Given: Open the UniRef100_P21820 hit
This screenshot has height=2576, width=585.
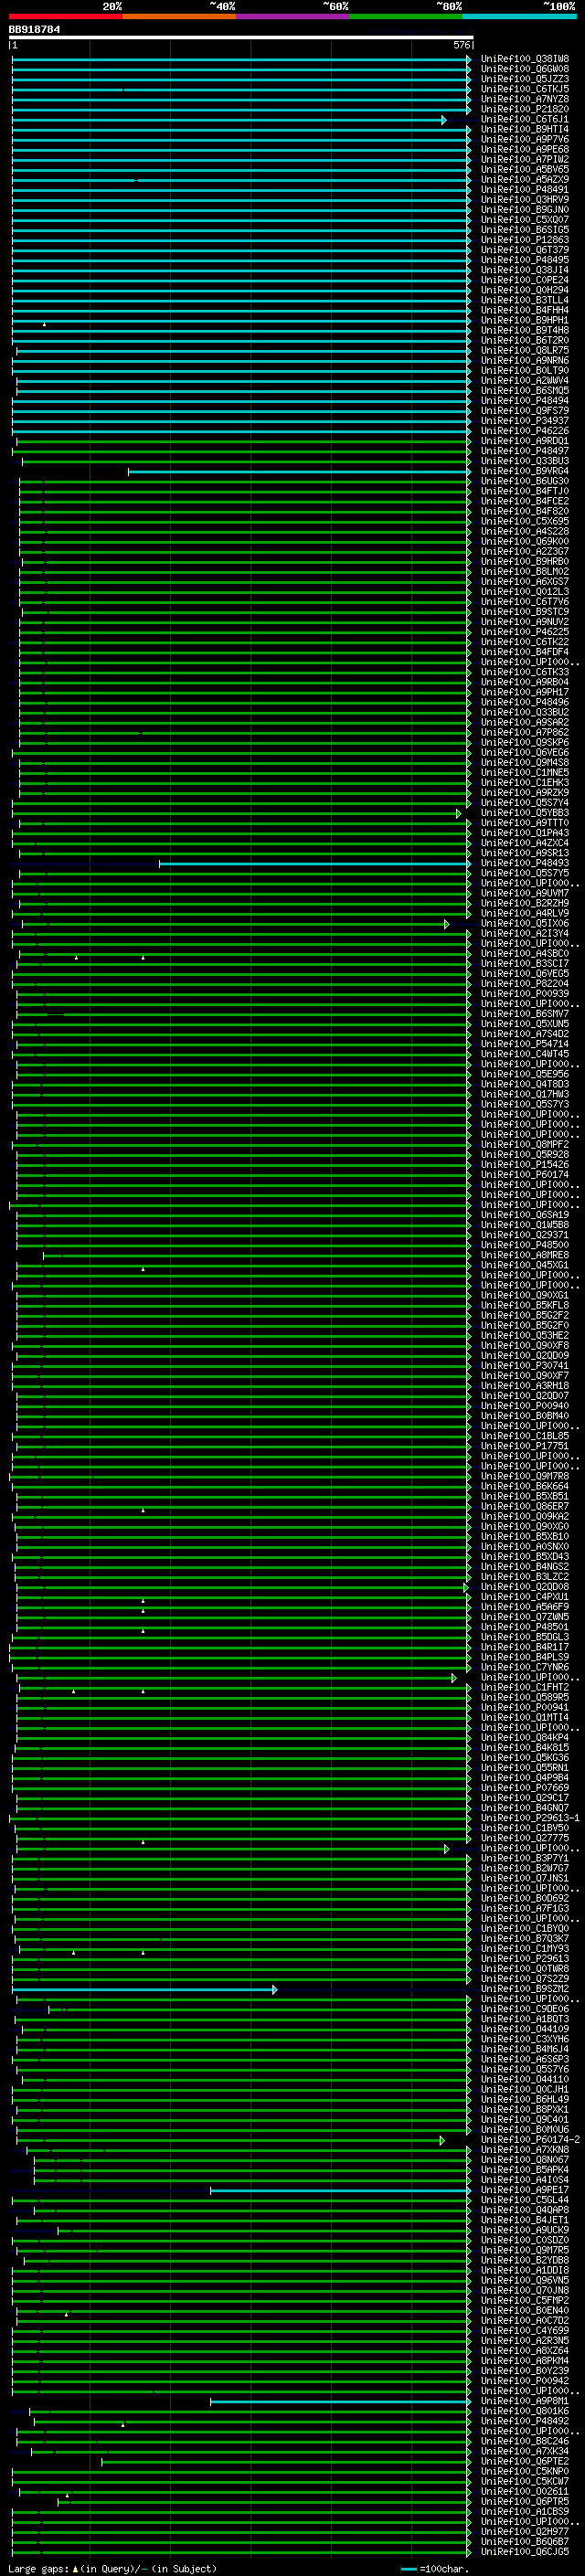Looking at the screenshot, I should coord(525,110).
